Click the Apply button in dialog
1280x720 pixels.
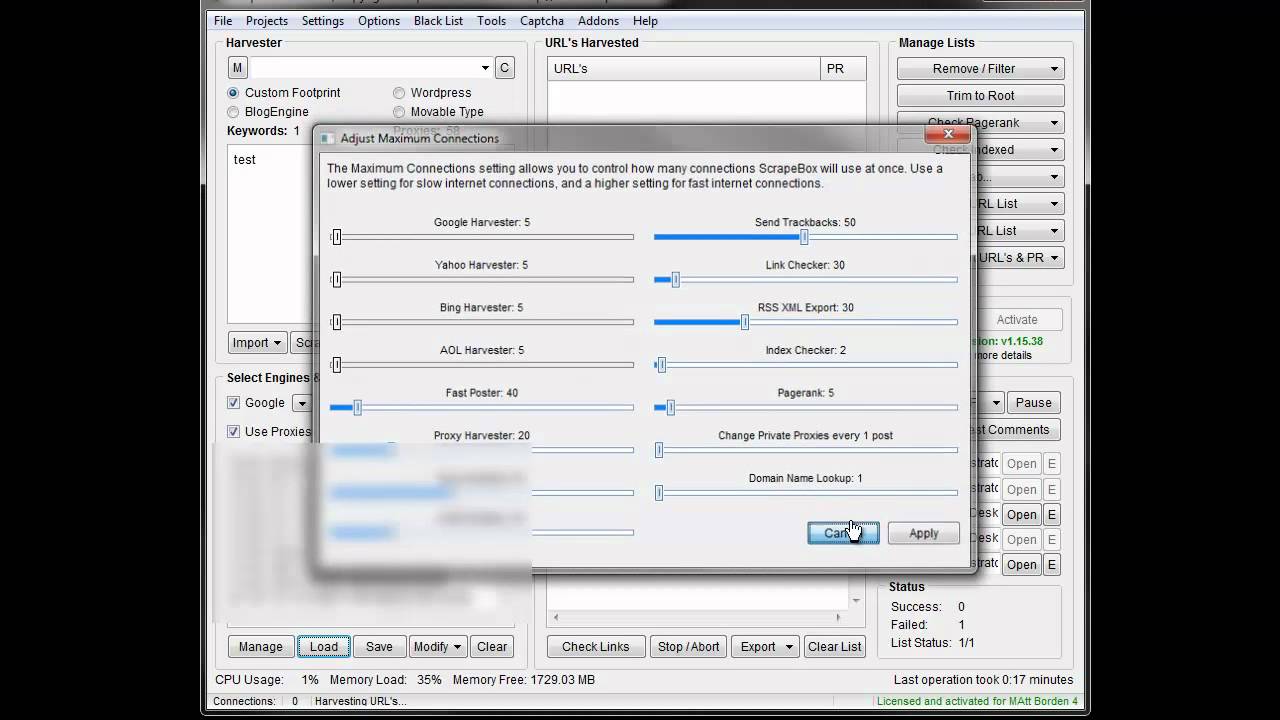[924, 534]
